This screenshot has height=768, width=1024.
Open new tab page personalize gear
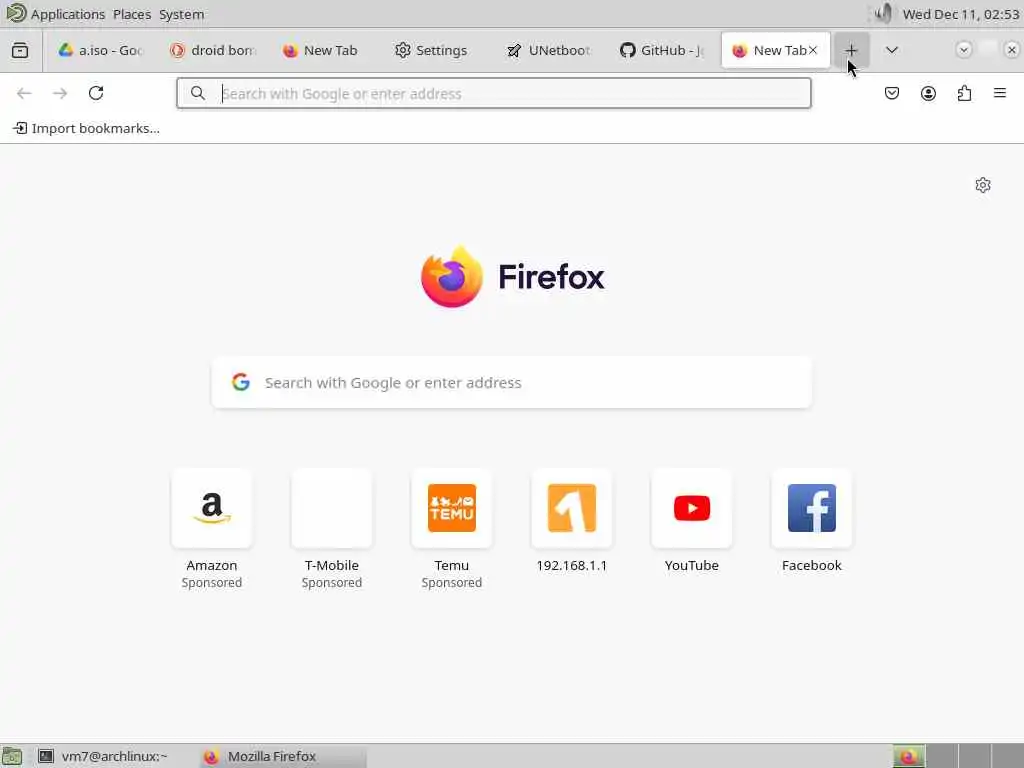click(x=983, y=185)
